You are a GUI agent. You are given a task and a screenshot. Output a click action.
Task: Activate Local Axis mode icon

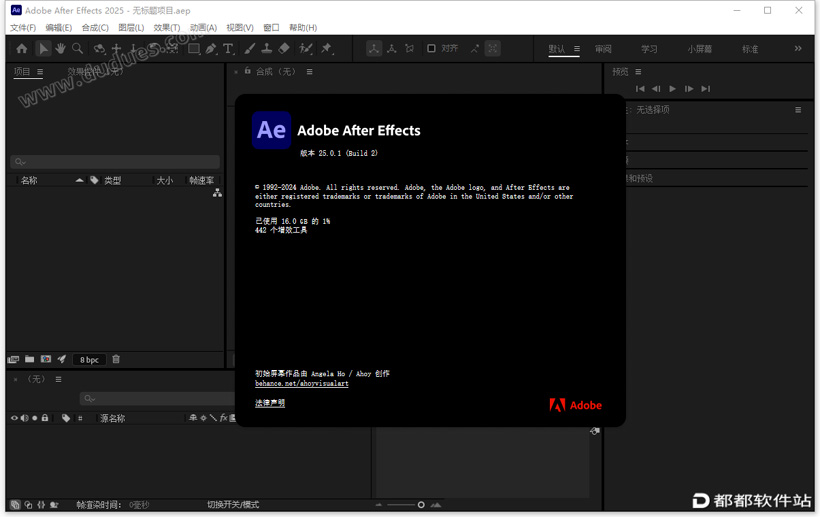(373, 49)
